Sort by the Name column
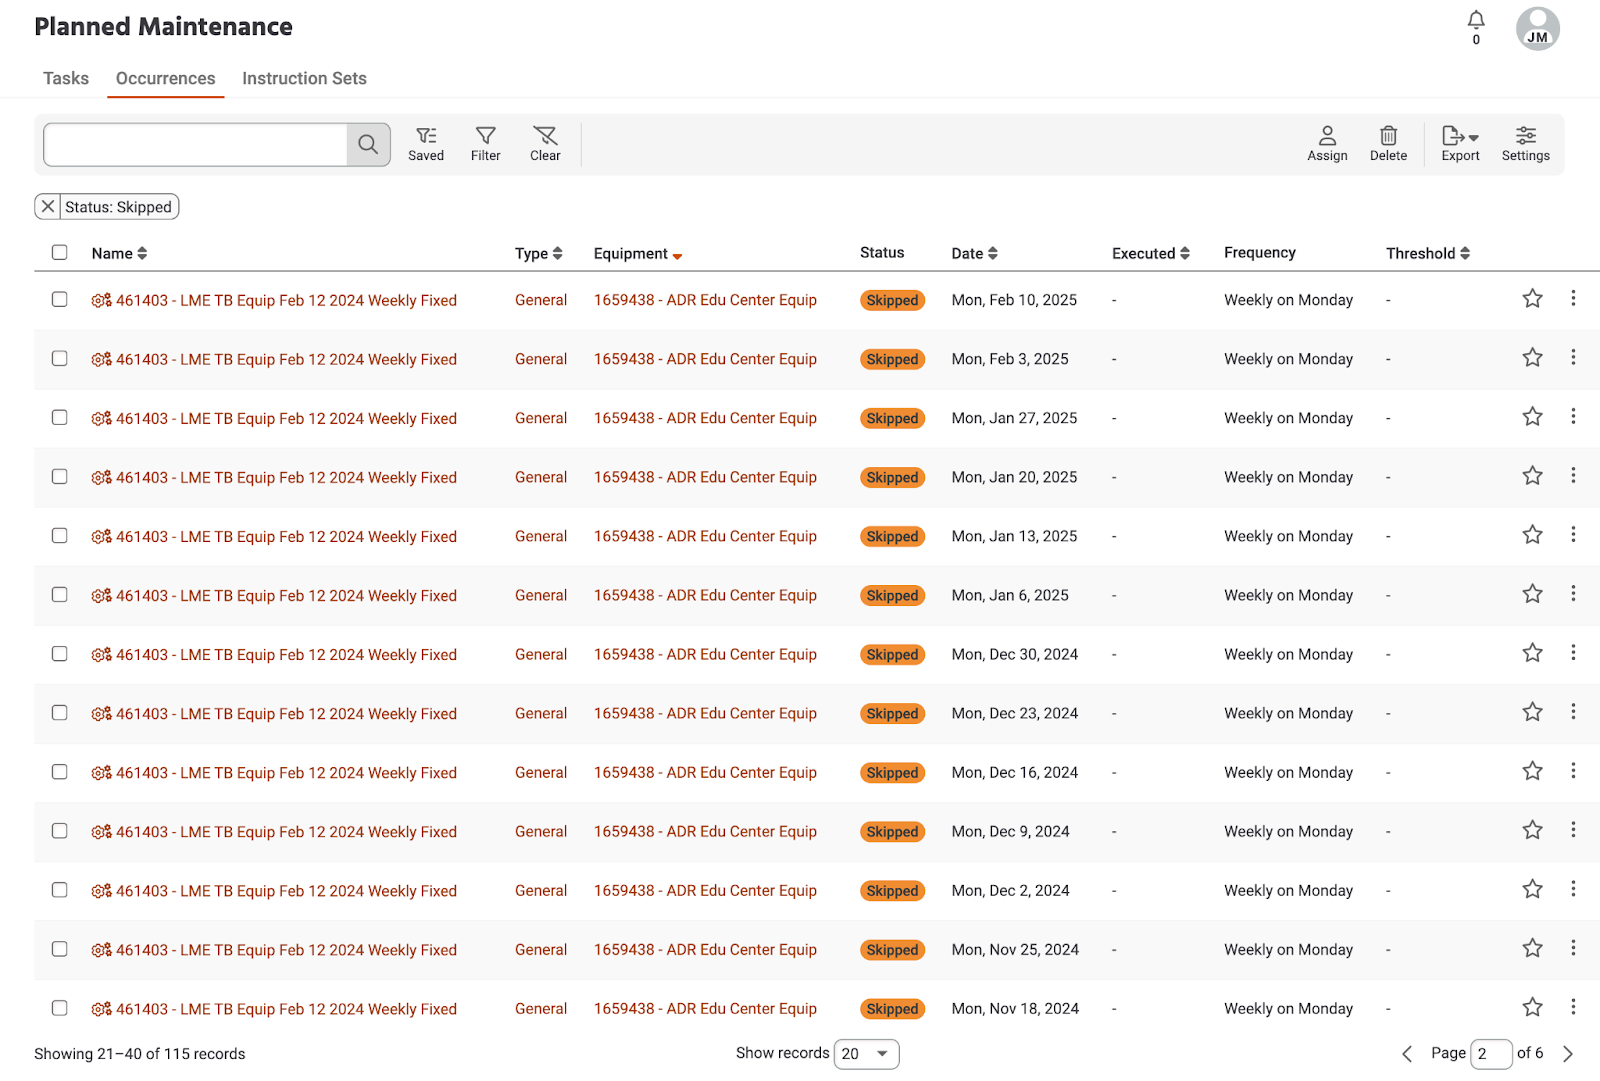1600x1081 pixels. [x=120, y=253]
